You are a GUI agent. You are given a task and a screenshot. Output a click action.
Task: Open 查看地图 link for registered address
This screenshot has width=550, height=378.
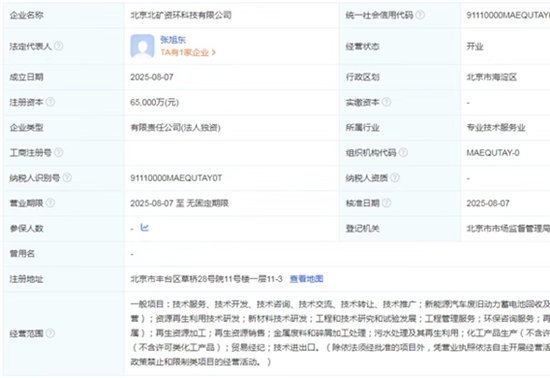click(x=307, y=279)
